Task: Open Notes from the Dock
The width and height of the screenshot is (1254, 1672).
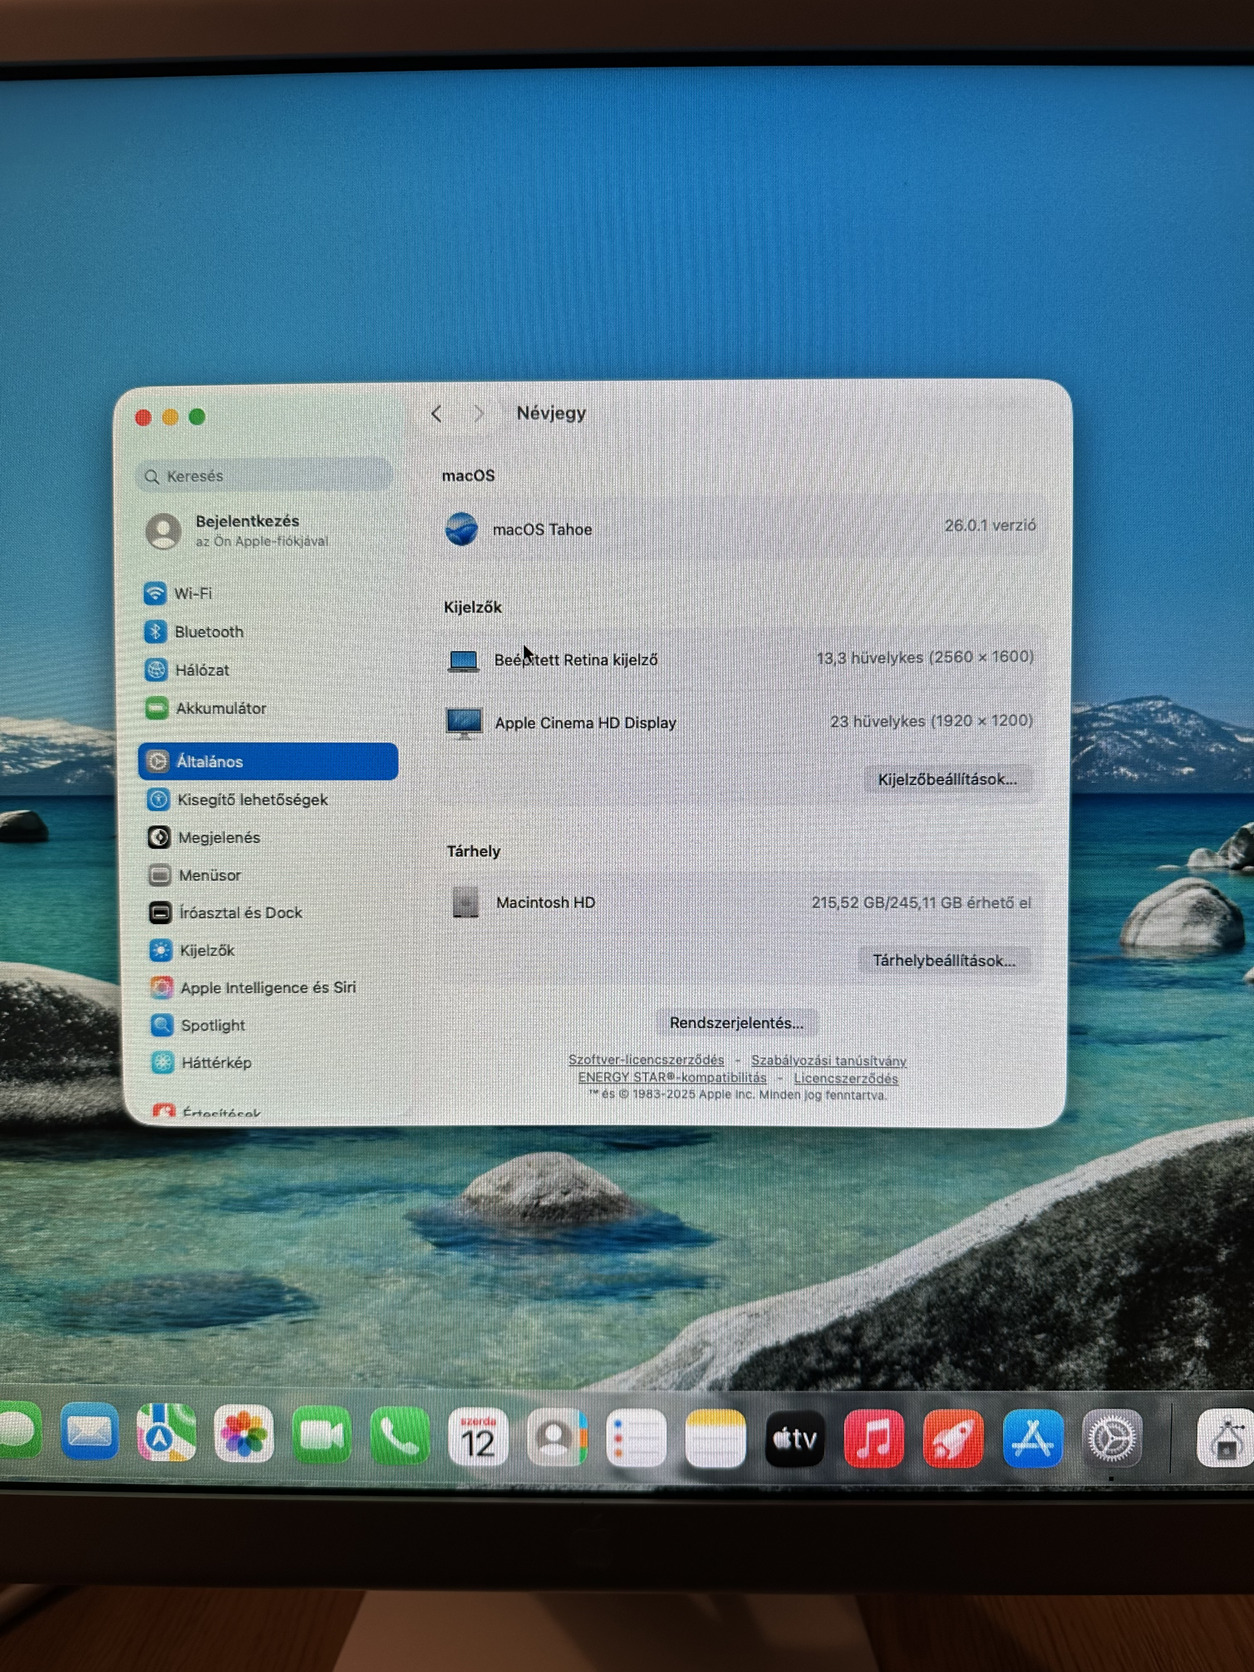Action: pos(715,1439)
